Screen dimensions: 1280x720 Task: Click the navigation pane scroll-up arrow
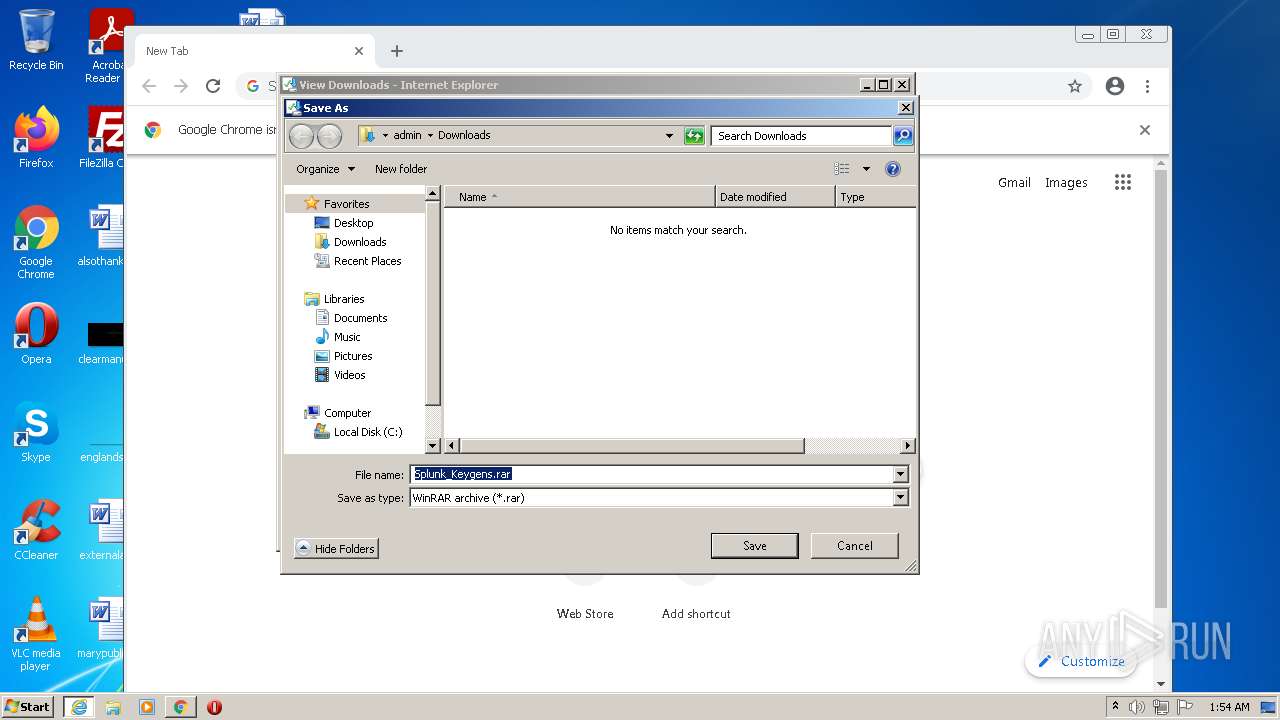(x=433, y=193)
